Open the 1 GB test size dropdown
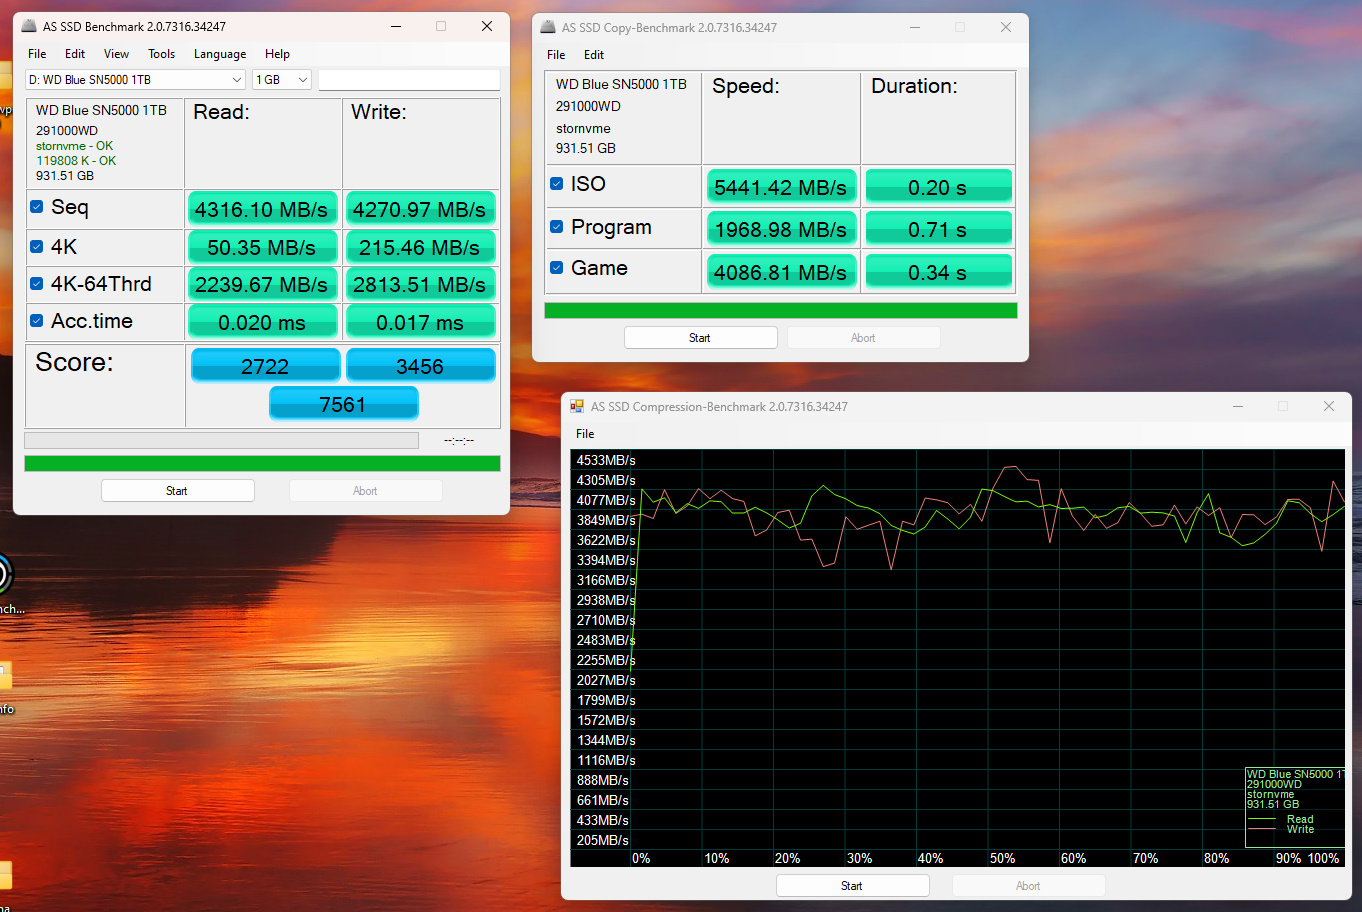 point(282,80)
